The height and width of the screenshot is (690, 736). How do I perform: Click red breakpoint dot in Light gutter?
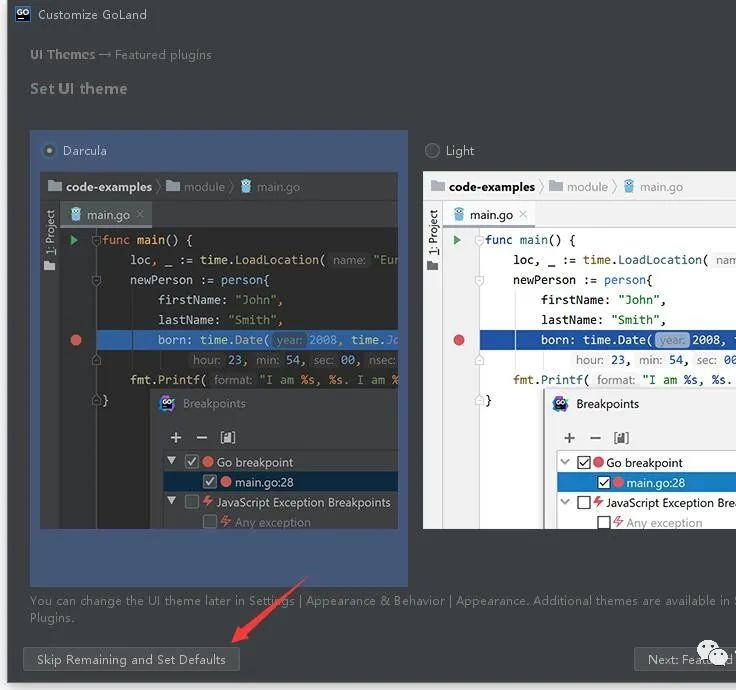point(459,340)
